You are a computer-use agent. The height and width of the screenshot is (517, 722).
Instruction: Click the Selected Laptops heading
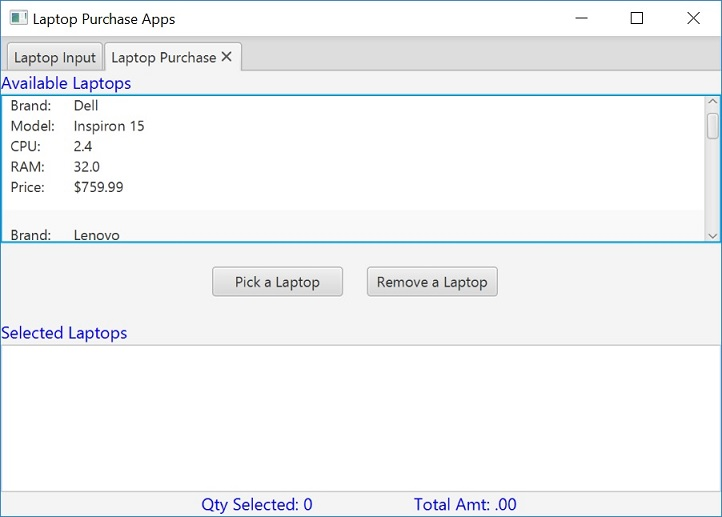click(x=64, y=333)
